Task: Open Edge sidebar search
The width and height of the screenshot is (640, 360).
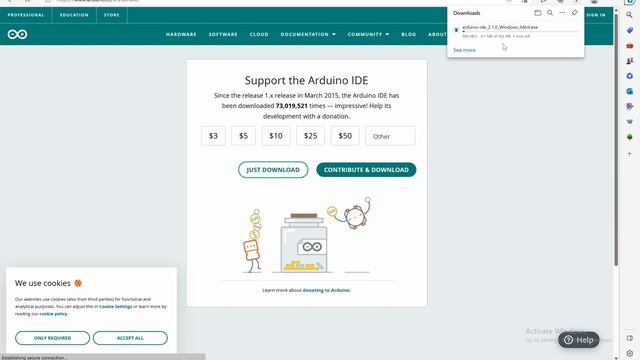Action: (x=629, y=15)
